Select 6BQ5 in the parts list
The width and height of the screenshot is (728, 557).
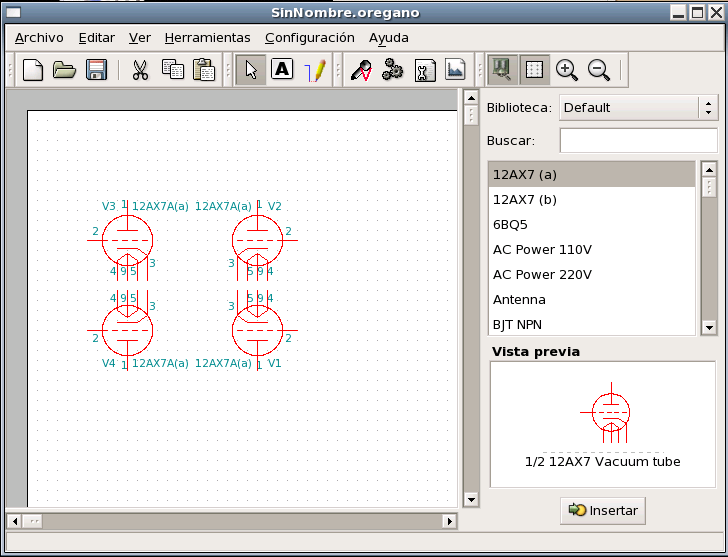click(509, 224)
